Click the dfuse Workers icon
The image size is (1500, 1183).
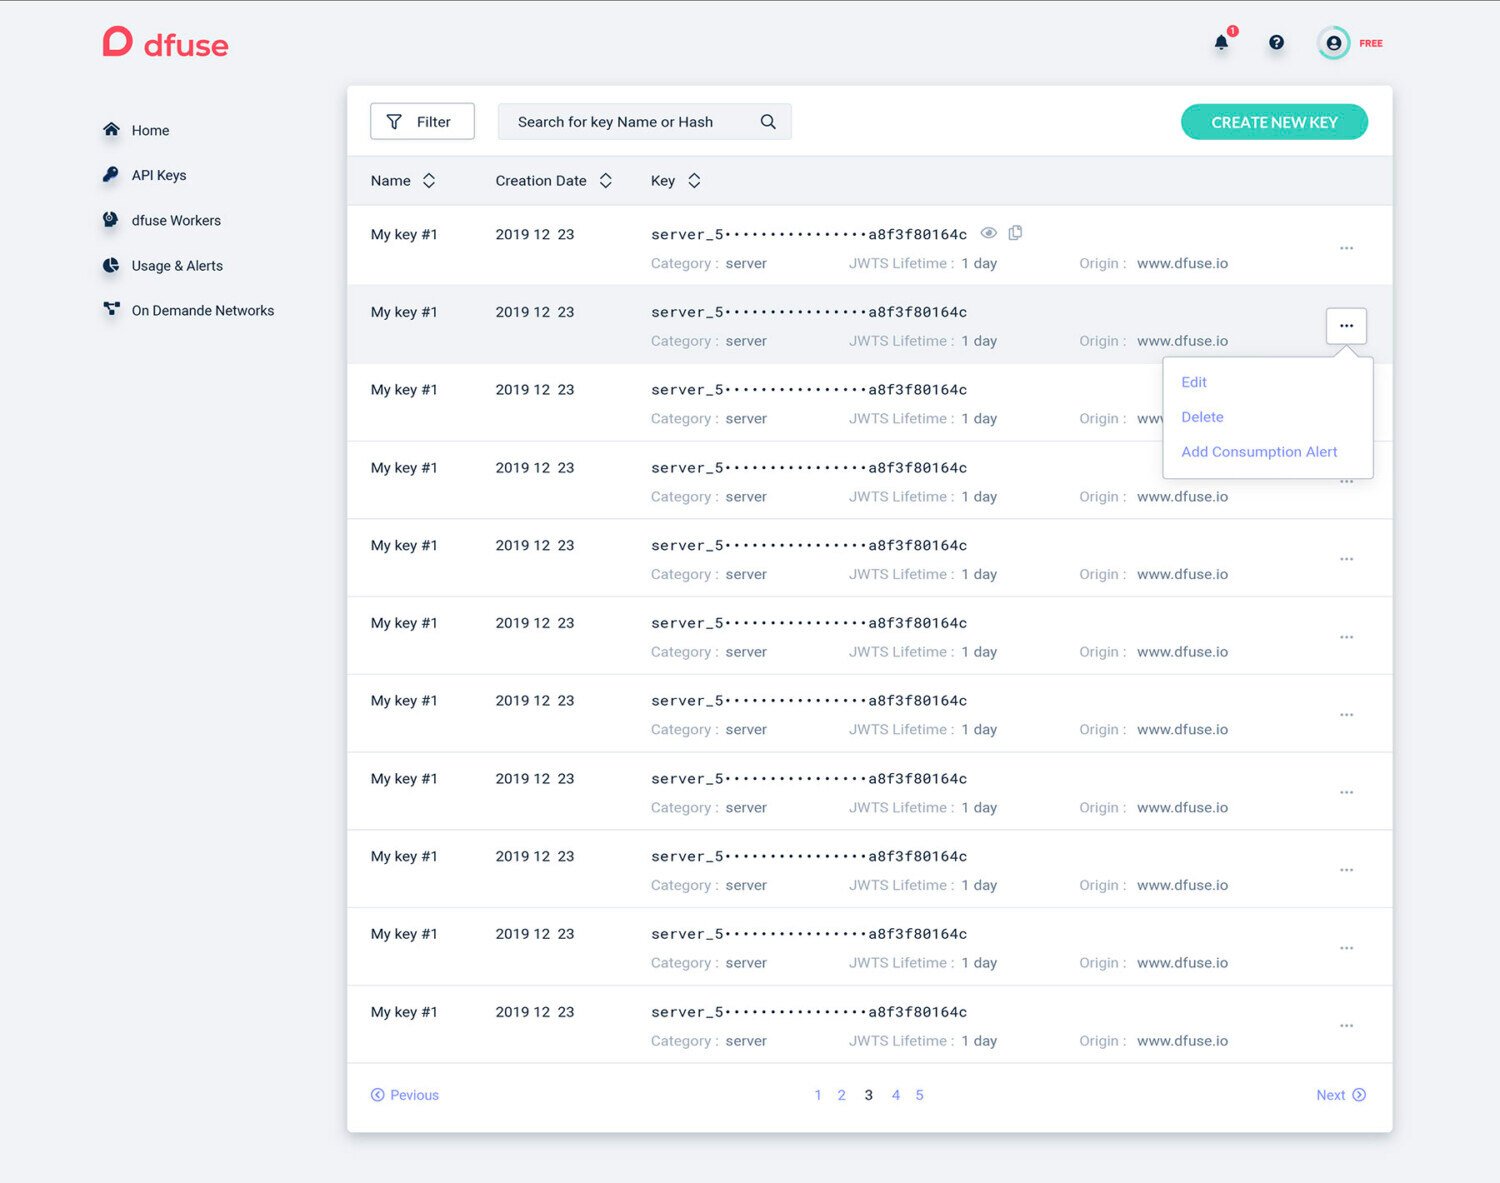pyautogui.click(x=111, y=220)
